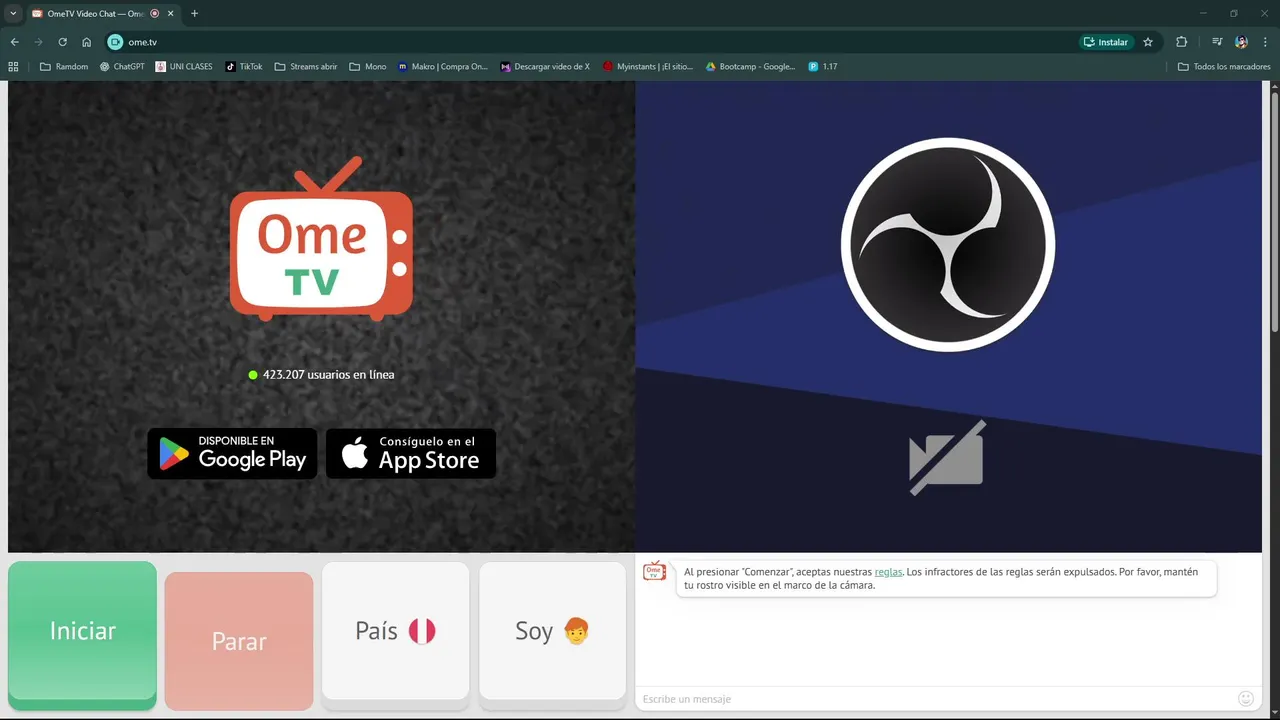Open the Mono bookmark folder

click(x=368, y=67)
